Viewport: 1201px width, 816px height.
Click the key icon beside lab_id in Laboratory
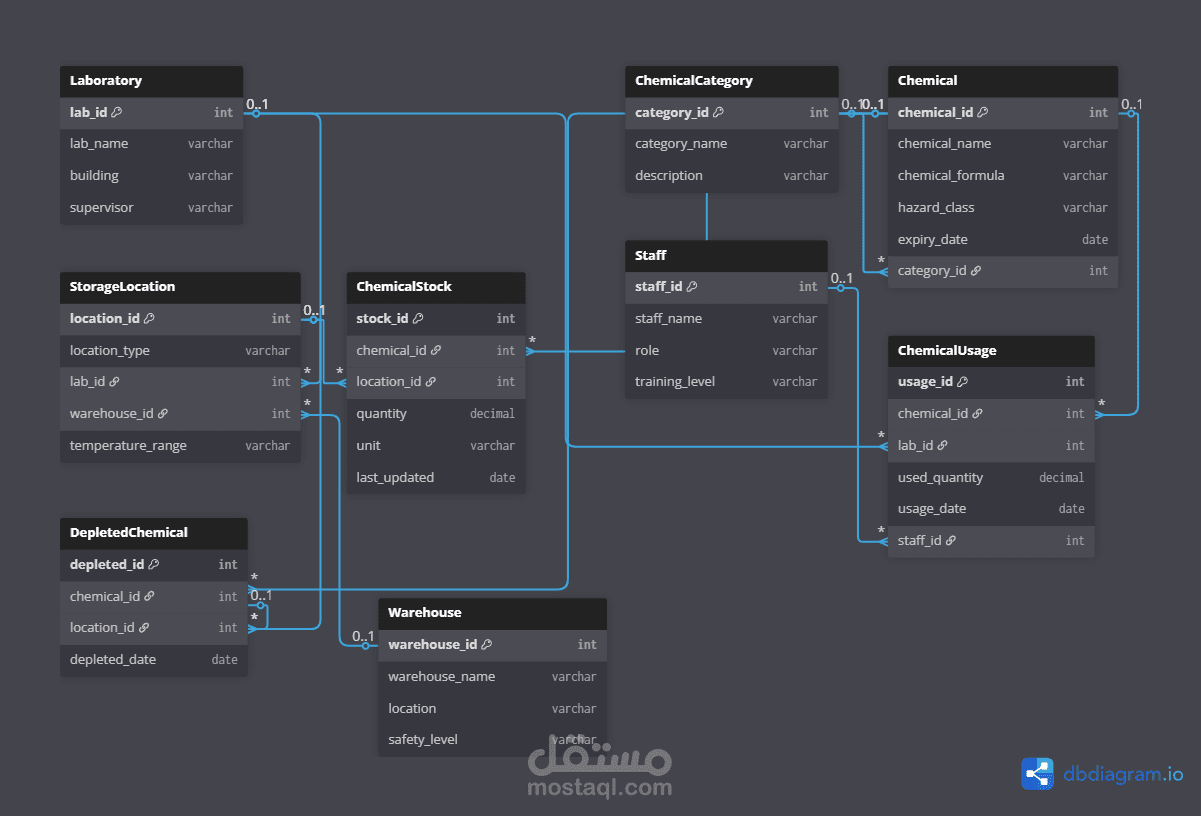117,112
